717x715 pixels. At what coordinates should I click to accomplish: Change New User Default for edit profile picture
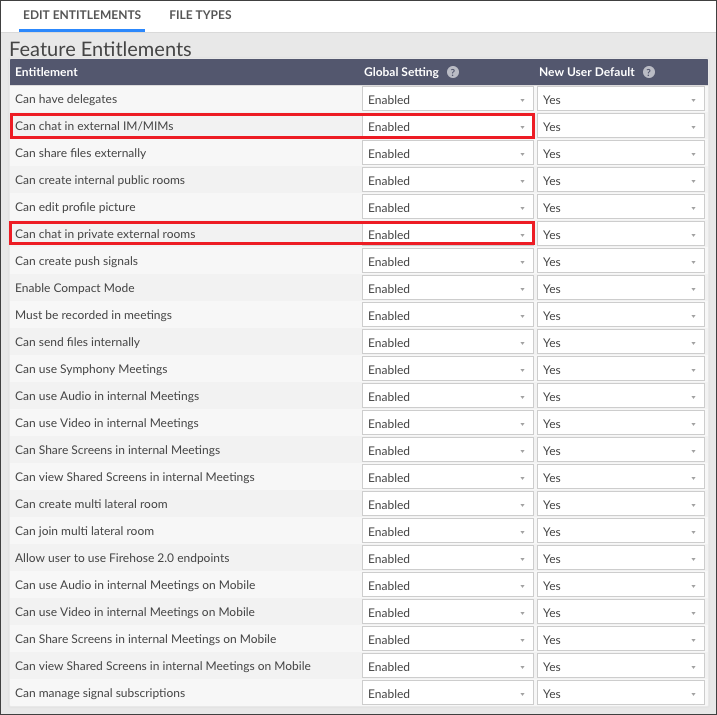pyautogui.click(x=621, y=208)
